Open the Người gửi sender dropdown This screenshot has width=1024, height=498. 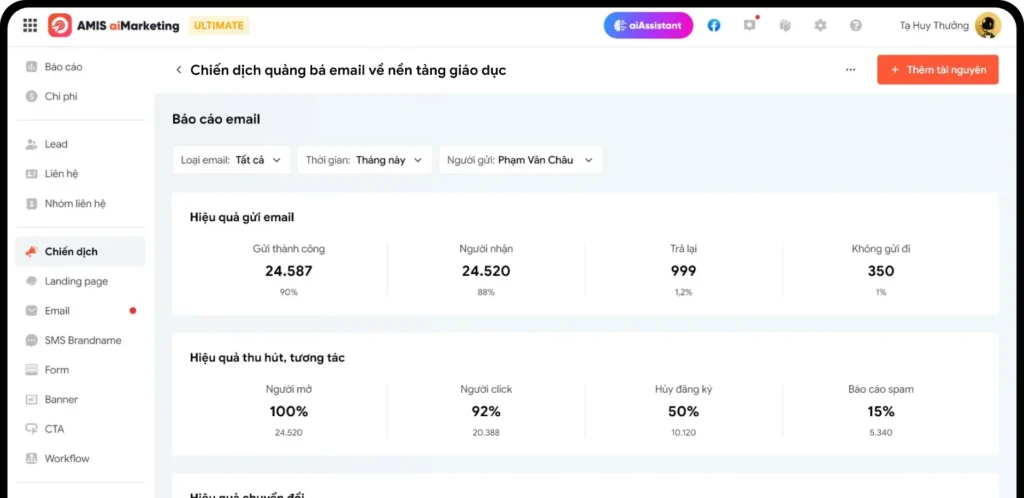pos(520,160)
